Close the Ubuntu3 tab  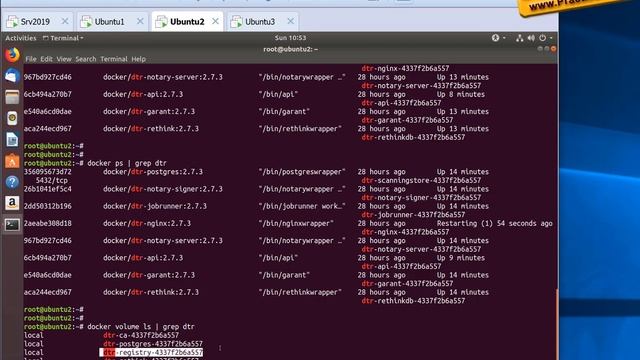coord(290,21)
